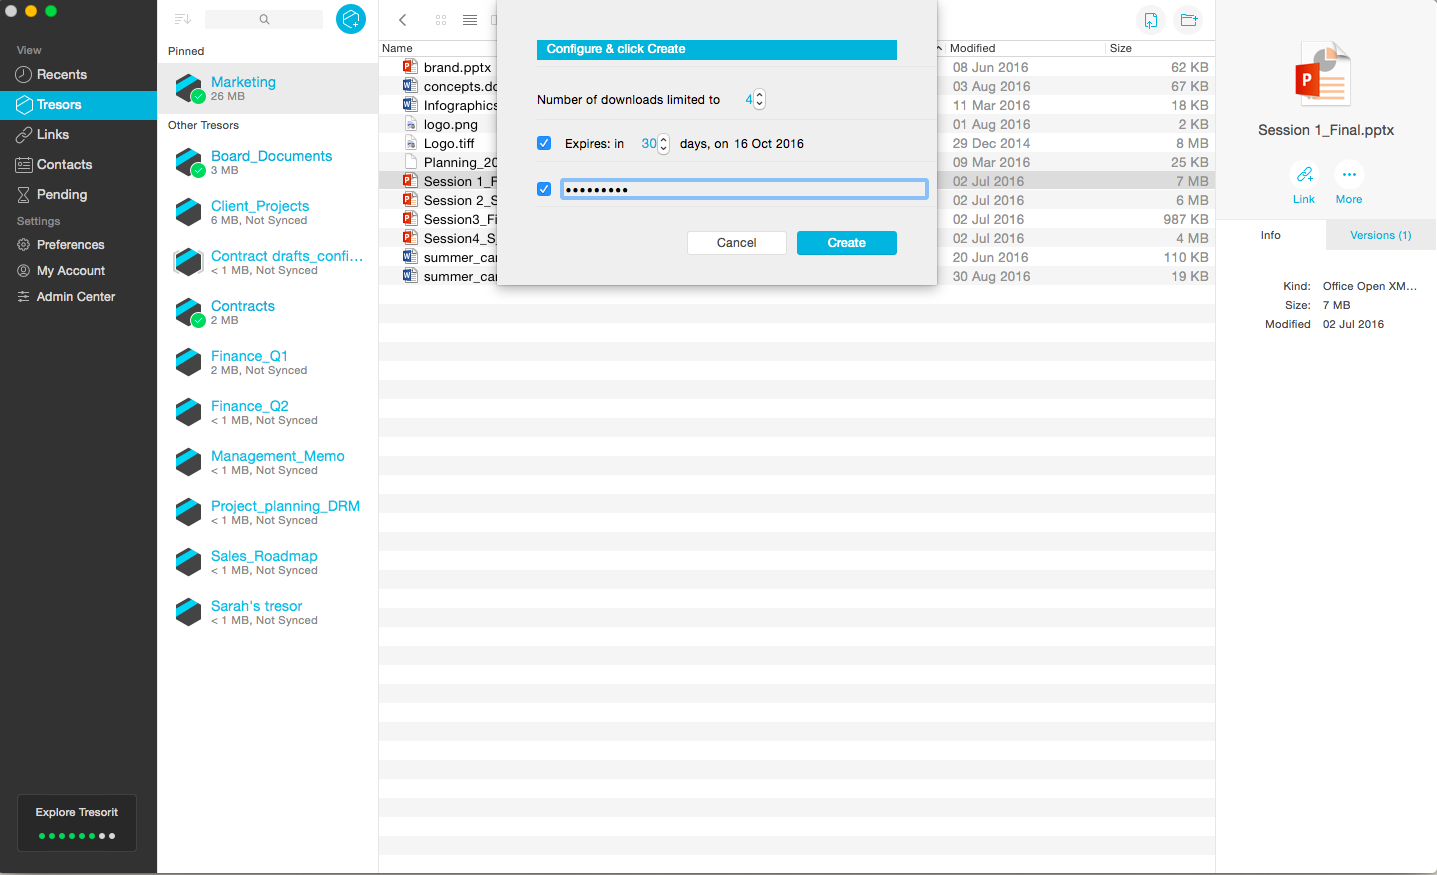Viewport: 1437px width, 875px height.
Task: Adjust the expiry days stepper
Action: click(664, 144)
